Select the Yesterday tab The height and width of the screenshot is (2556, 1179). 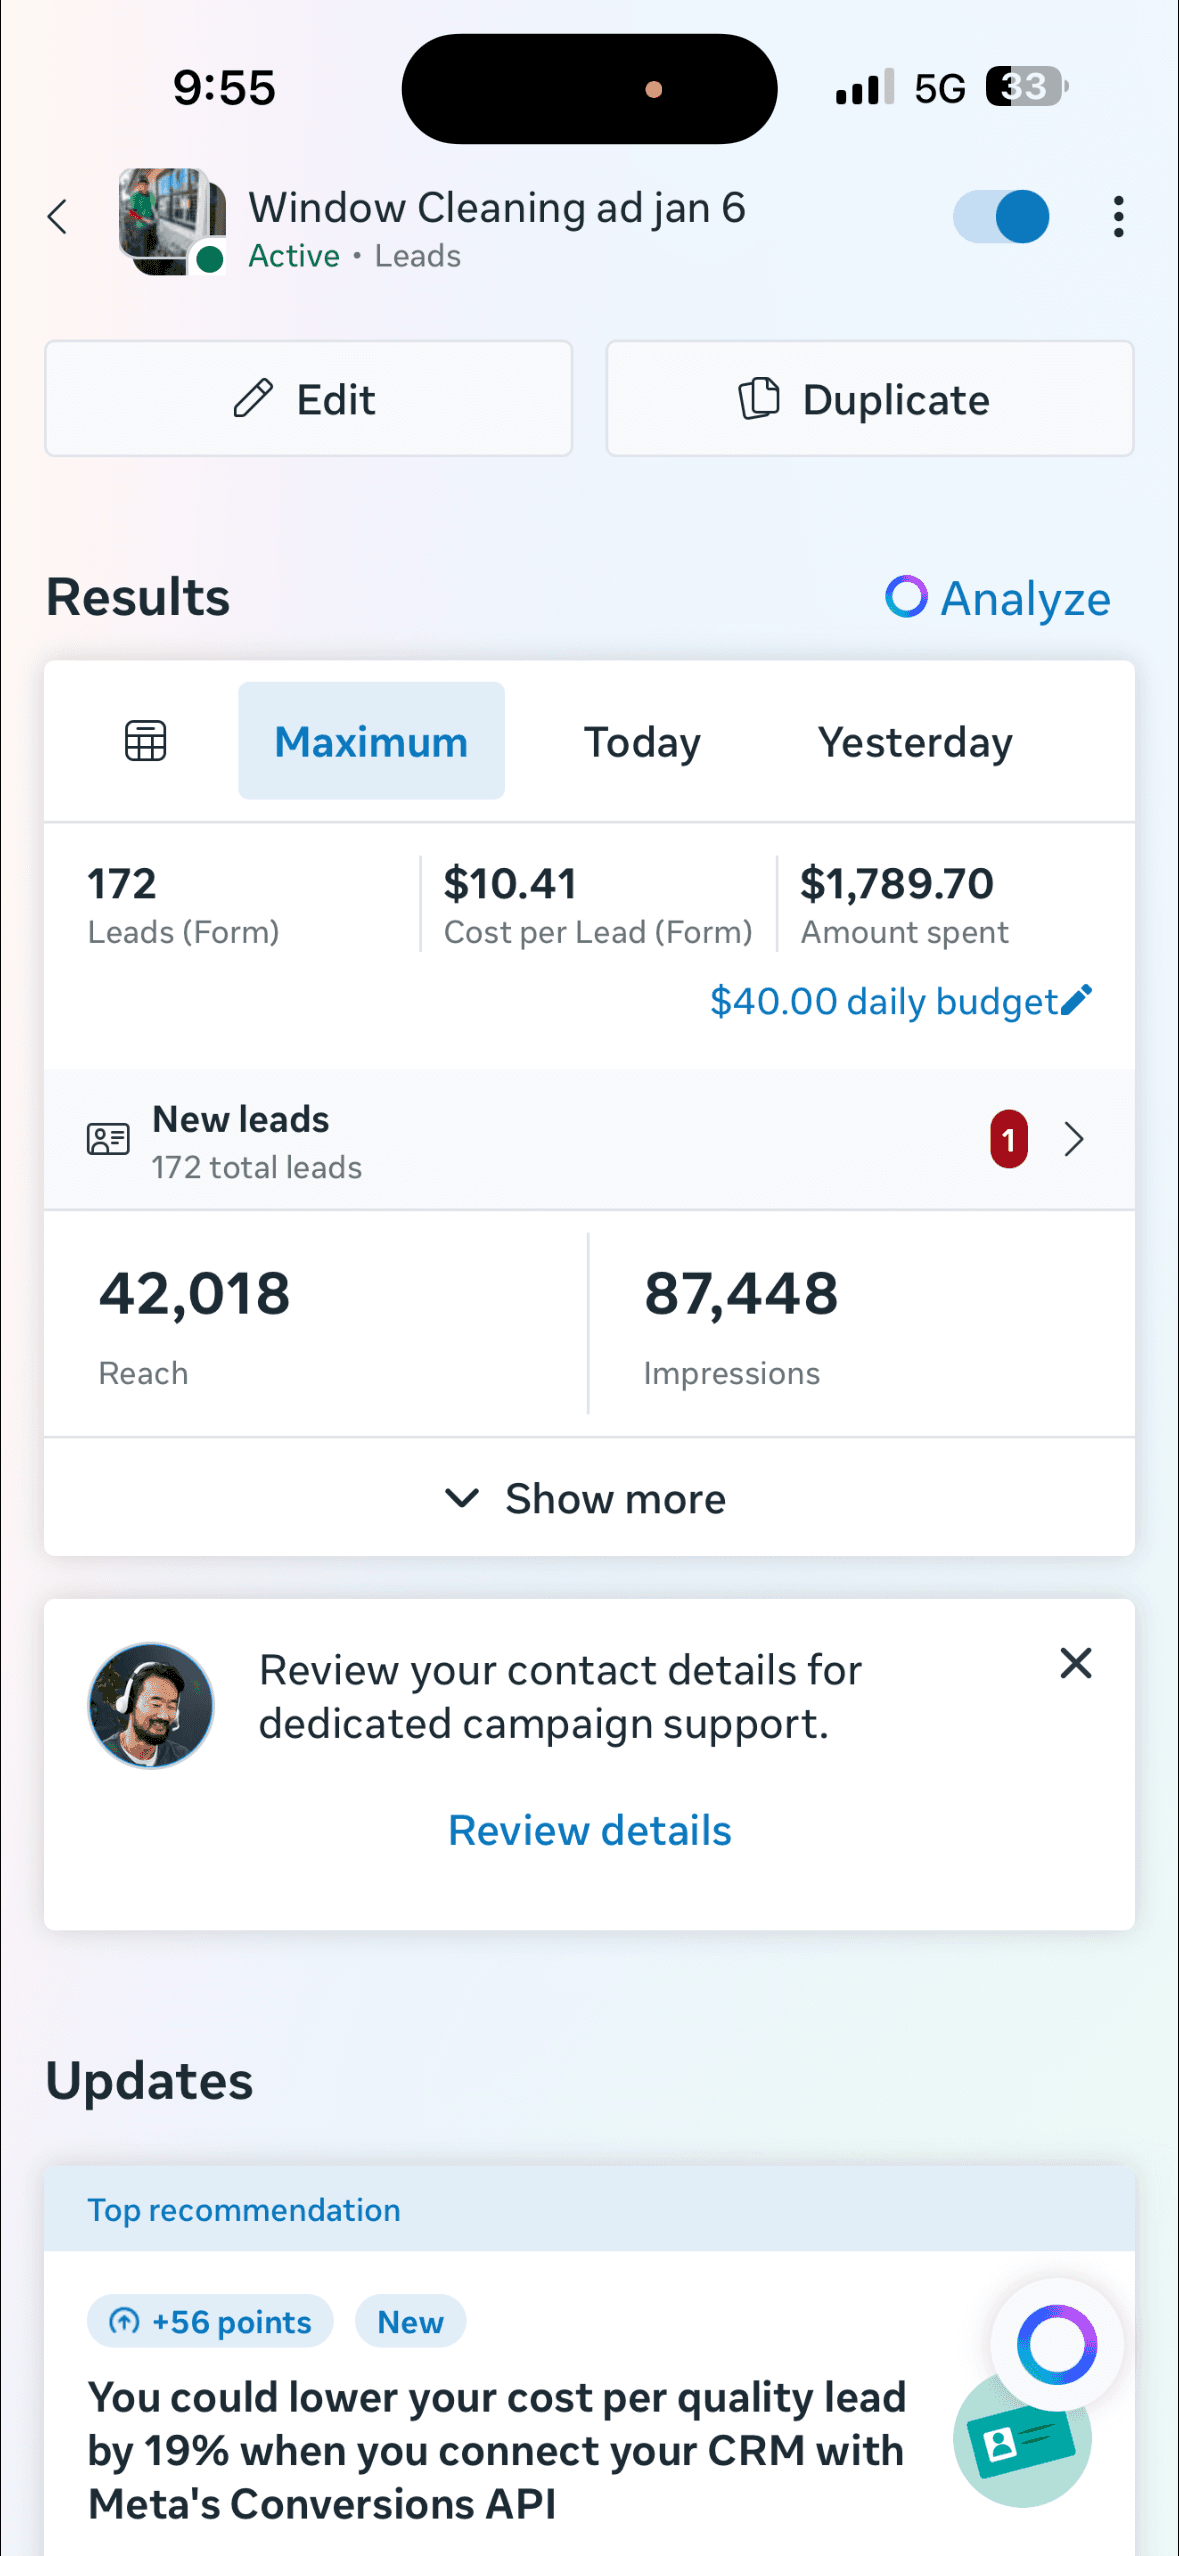tap(914, 741)
